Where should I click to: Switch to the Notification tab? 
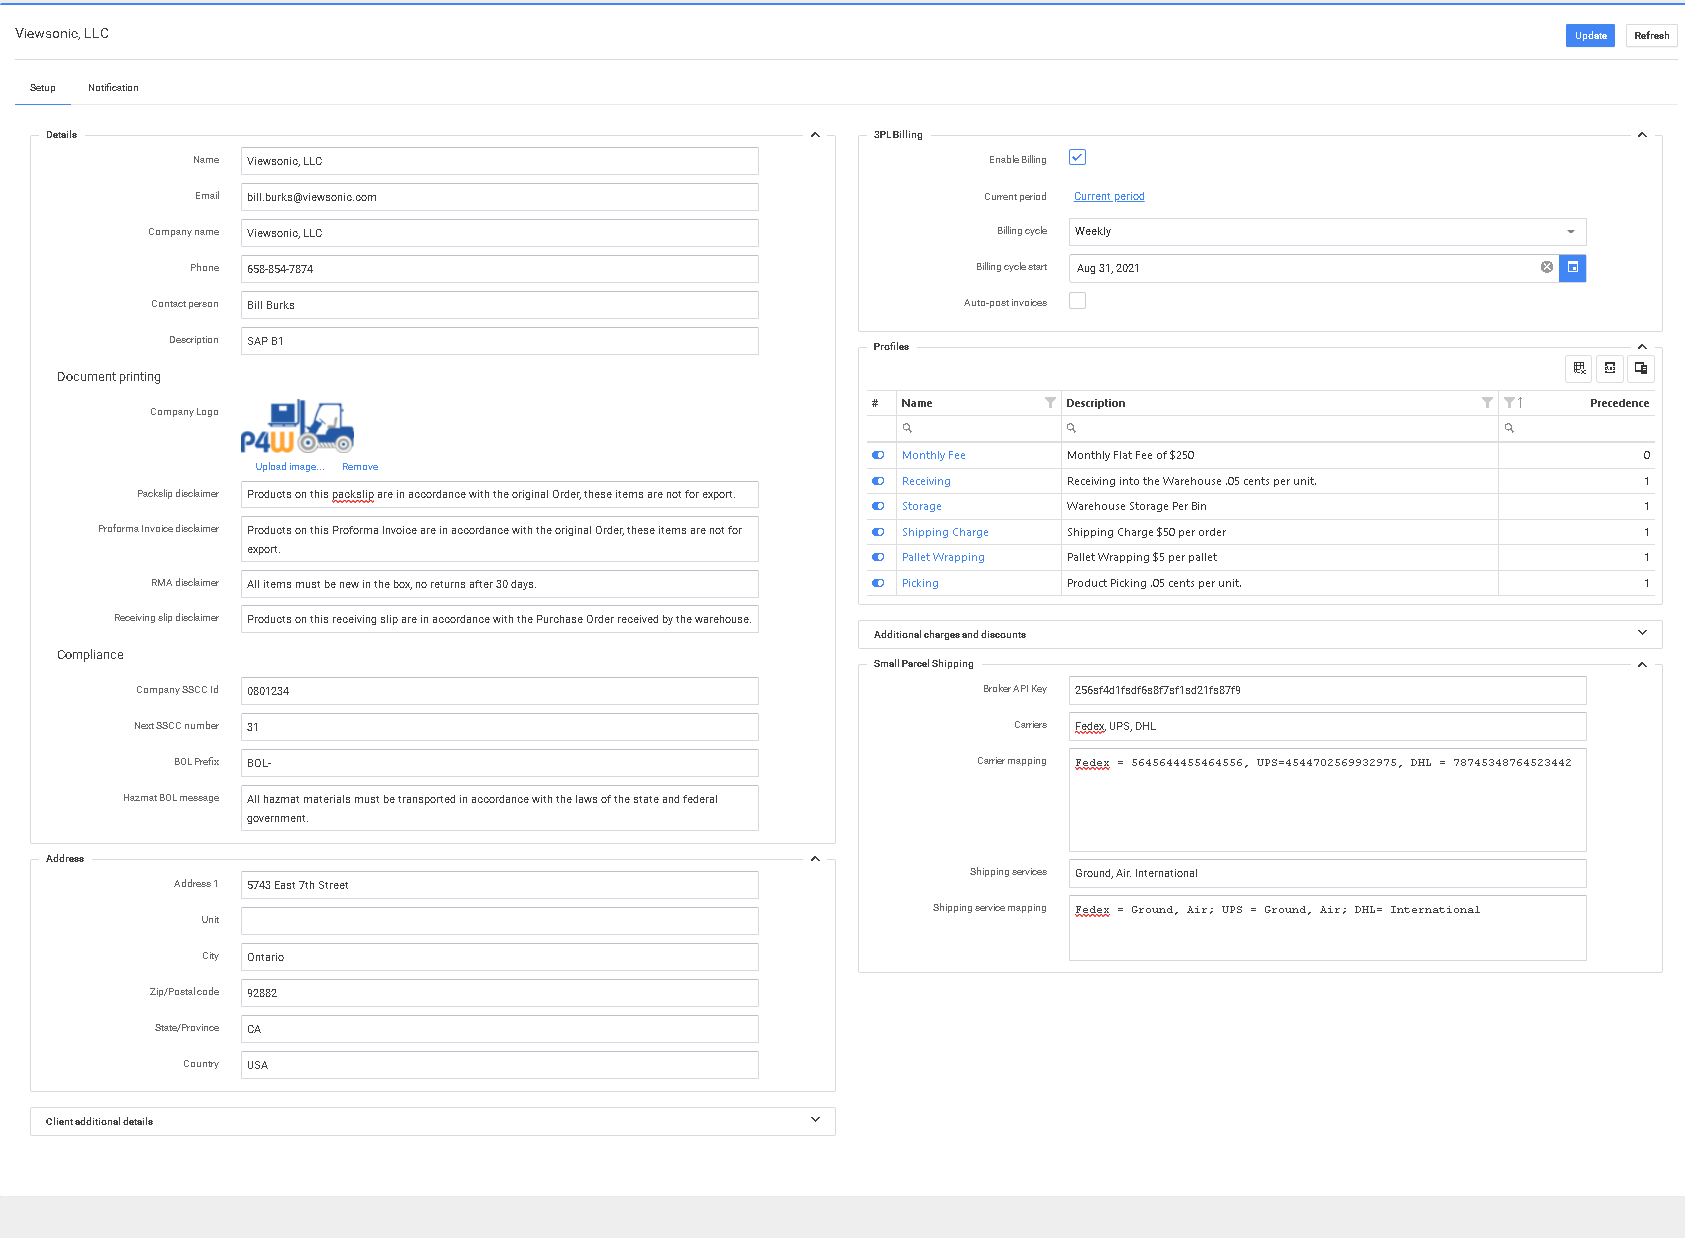(113, 88)
